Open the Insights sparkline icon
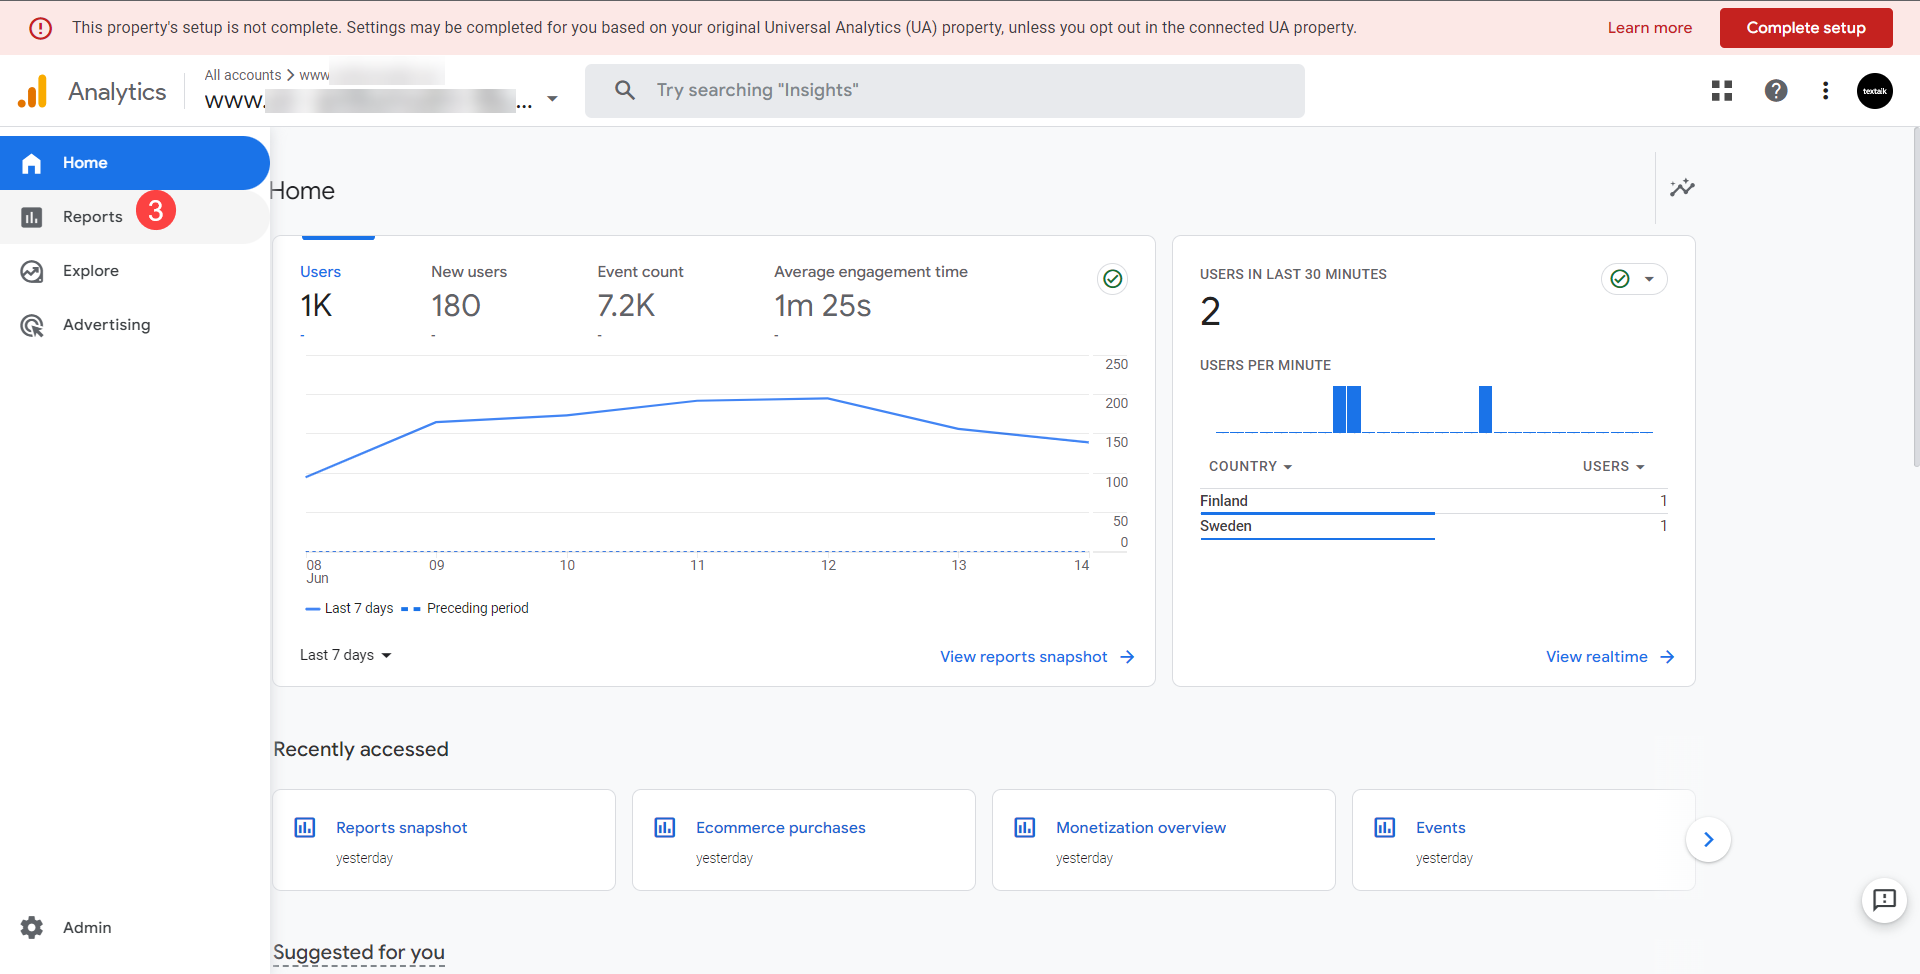 tap(1682, 188)
